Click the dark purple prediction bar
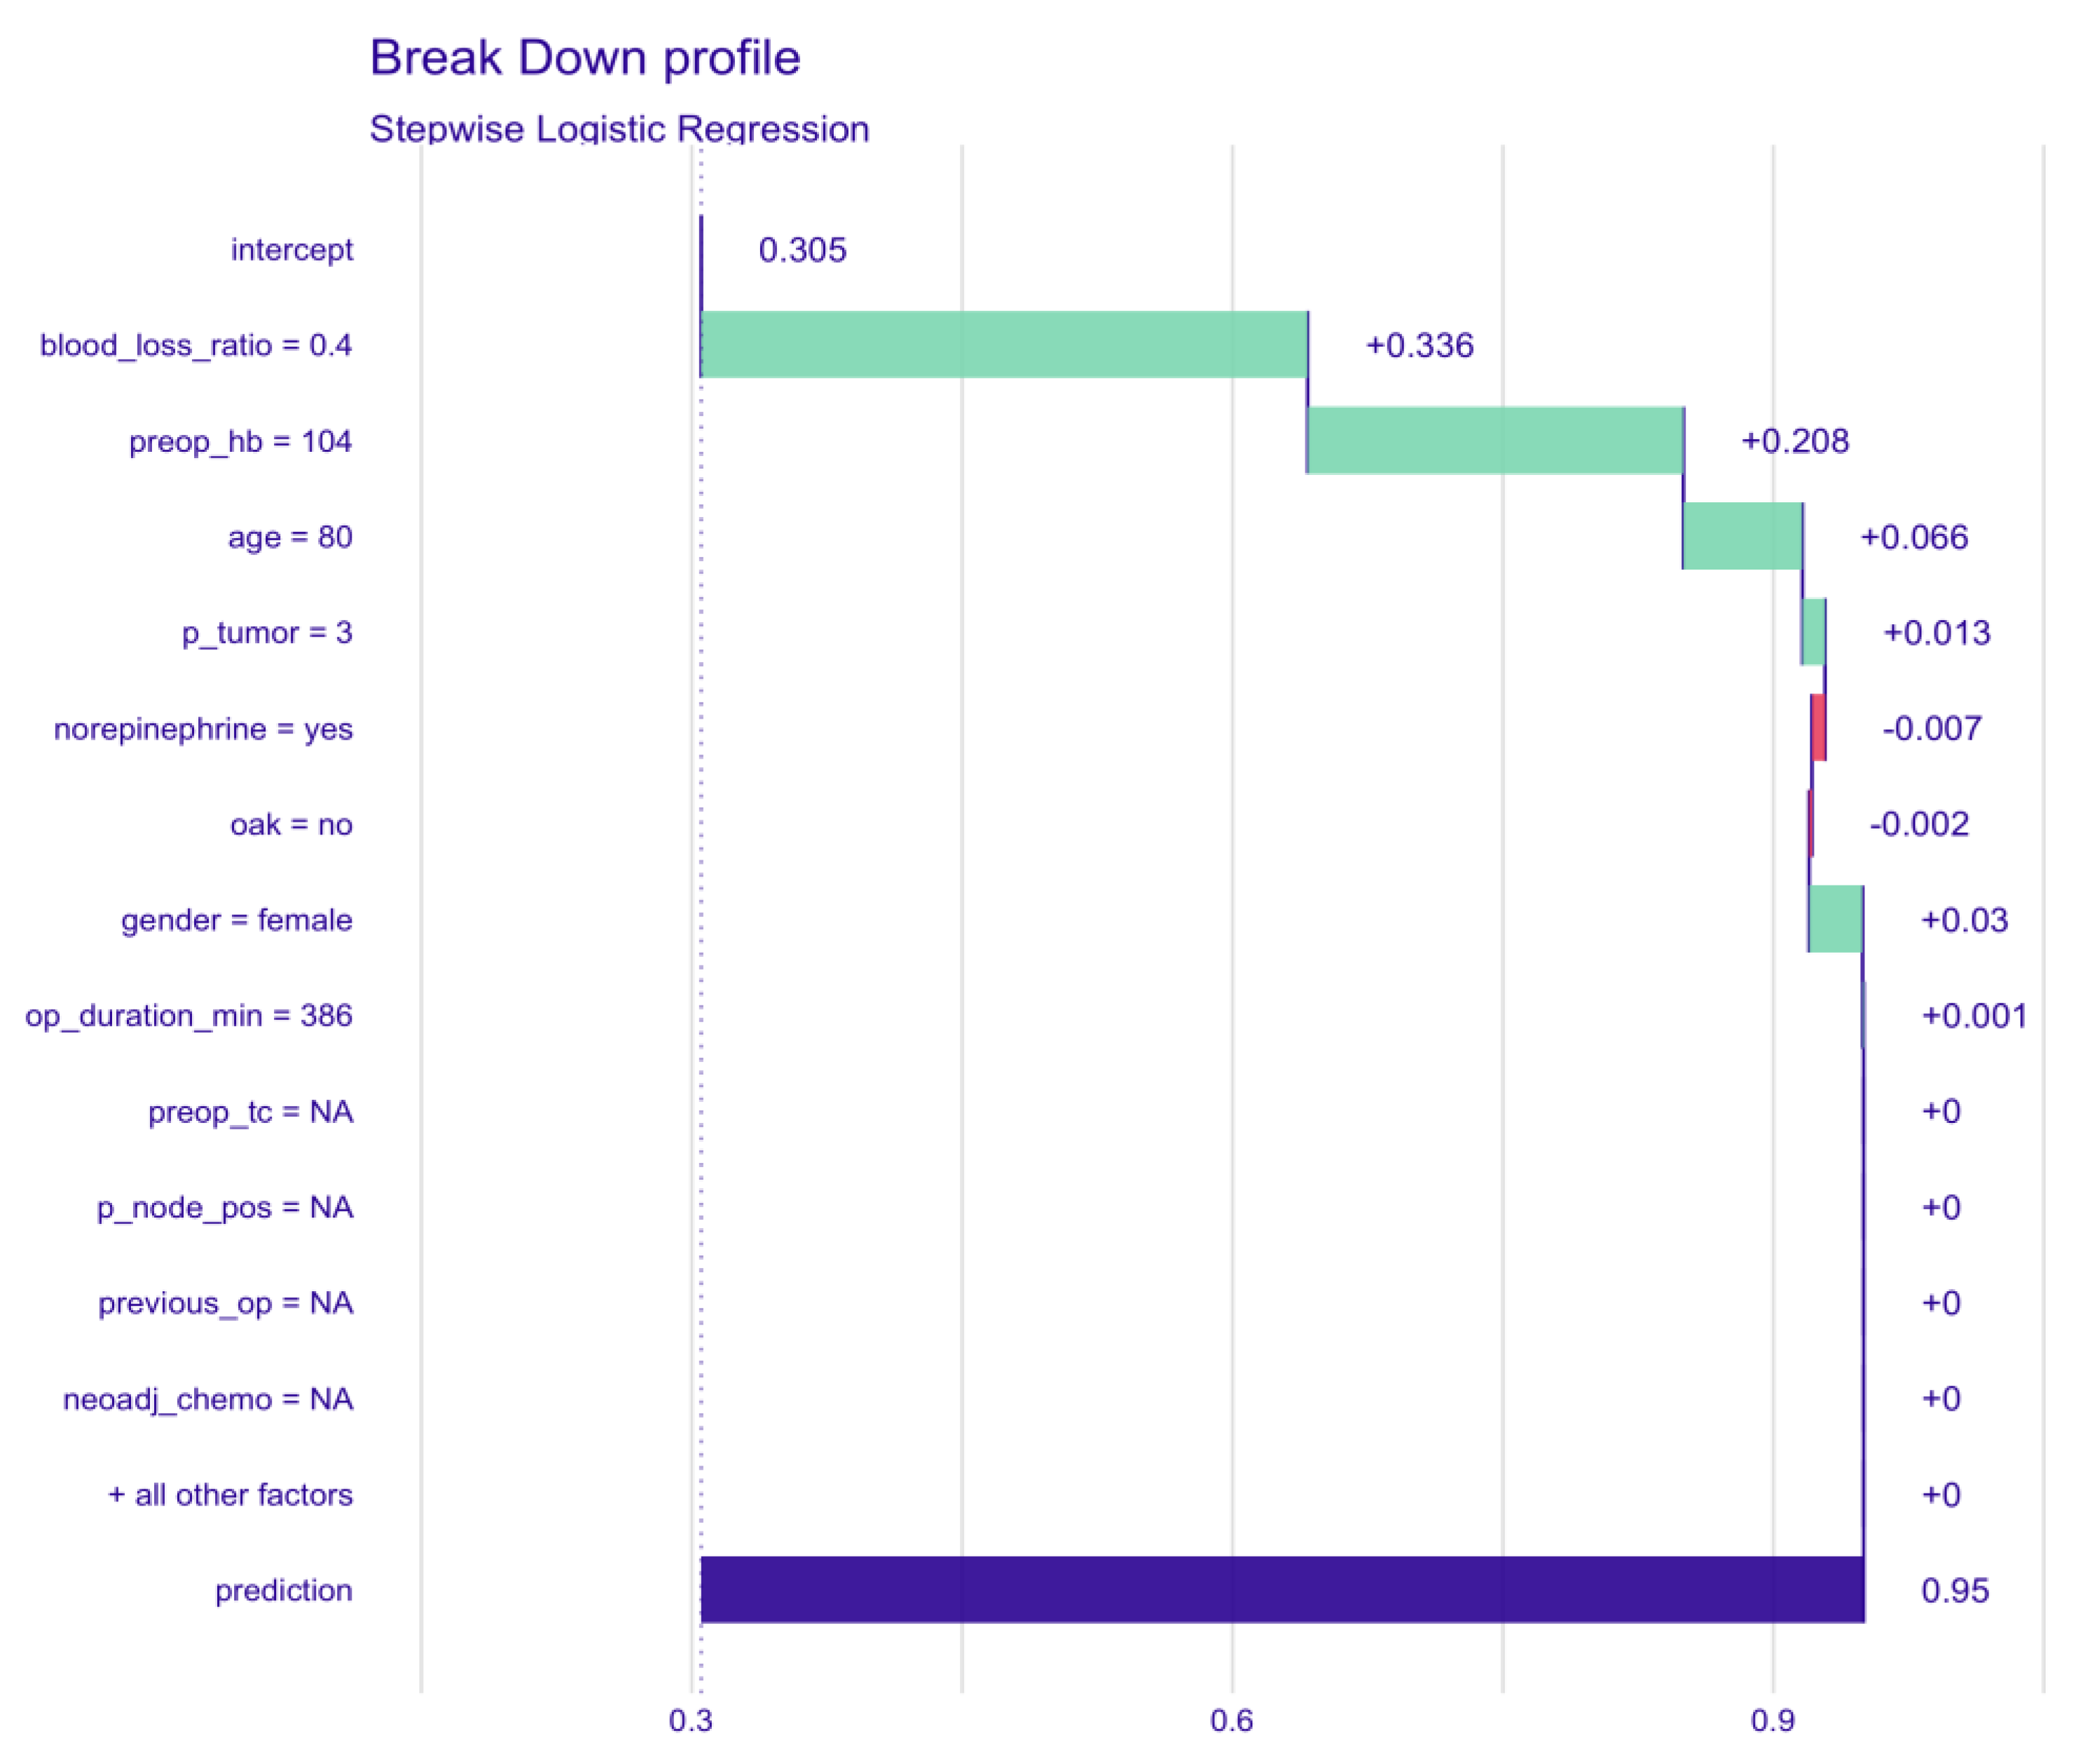Viewport: 2083px width, 1764px height. click(1282, 1589)
